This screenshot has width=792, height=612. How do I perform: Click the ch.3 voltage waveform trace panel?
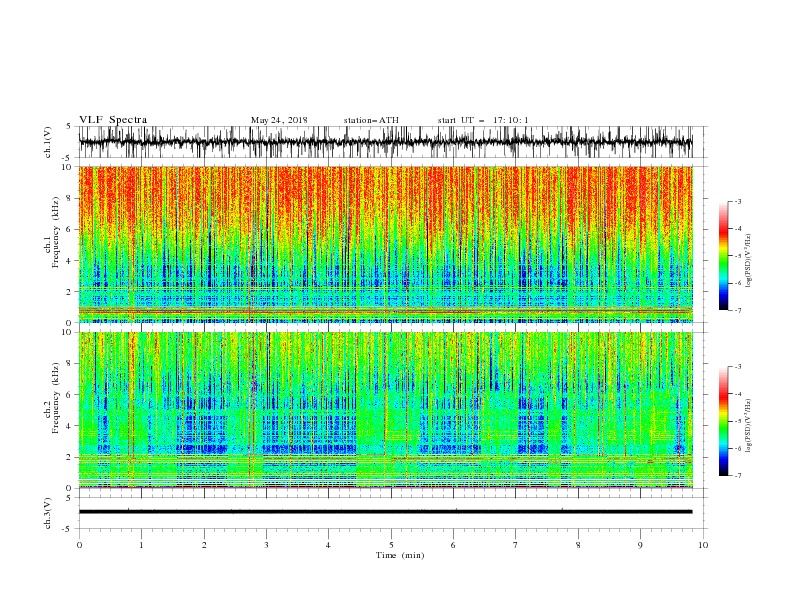click(392, 513)
